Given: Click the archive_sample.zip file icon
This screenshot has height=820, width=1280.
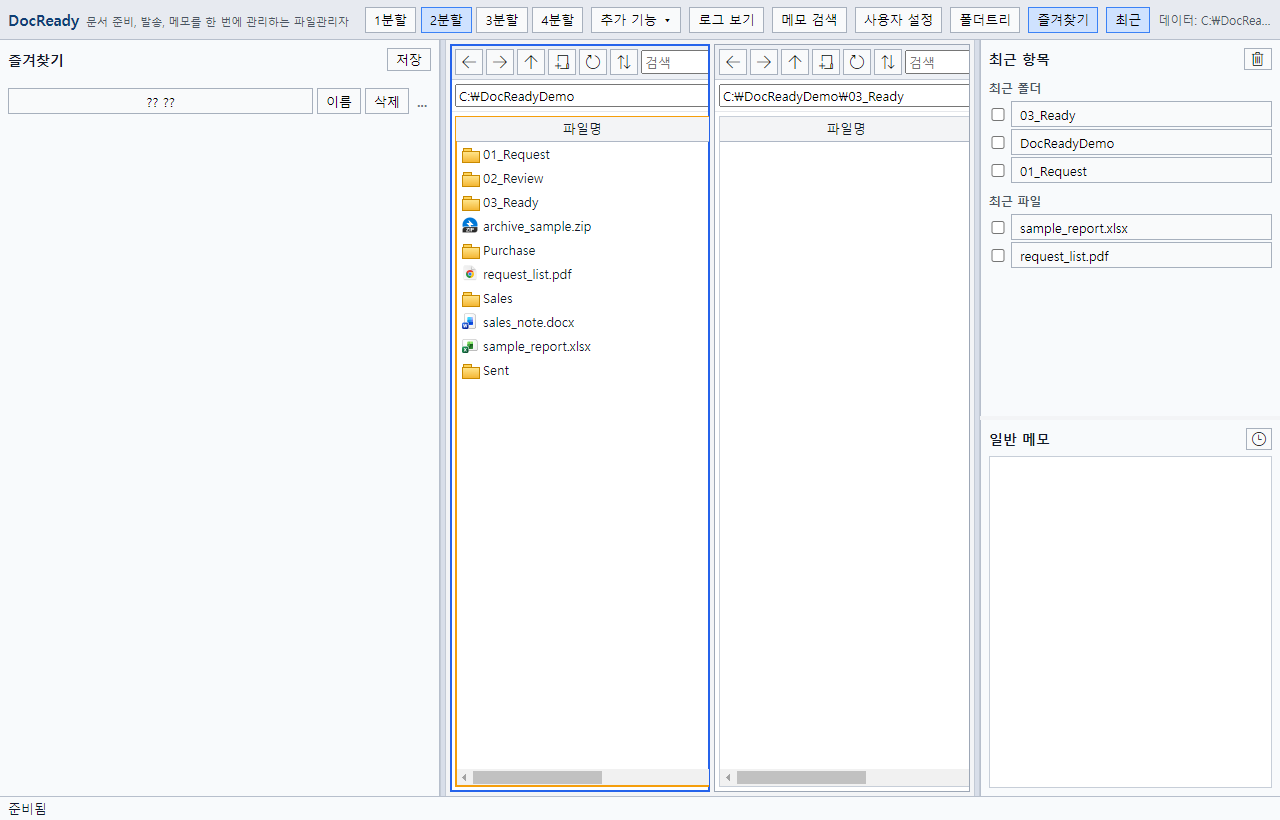Looking at the screenshot, I should (471, 227).
